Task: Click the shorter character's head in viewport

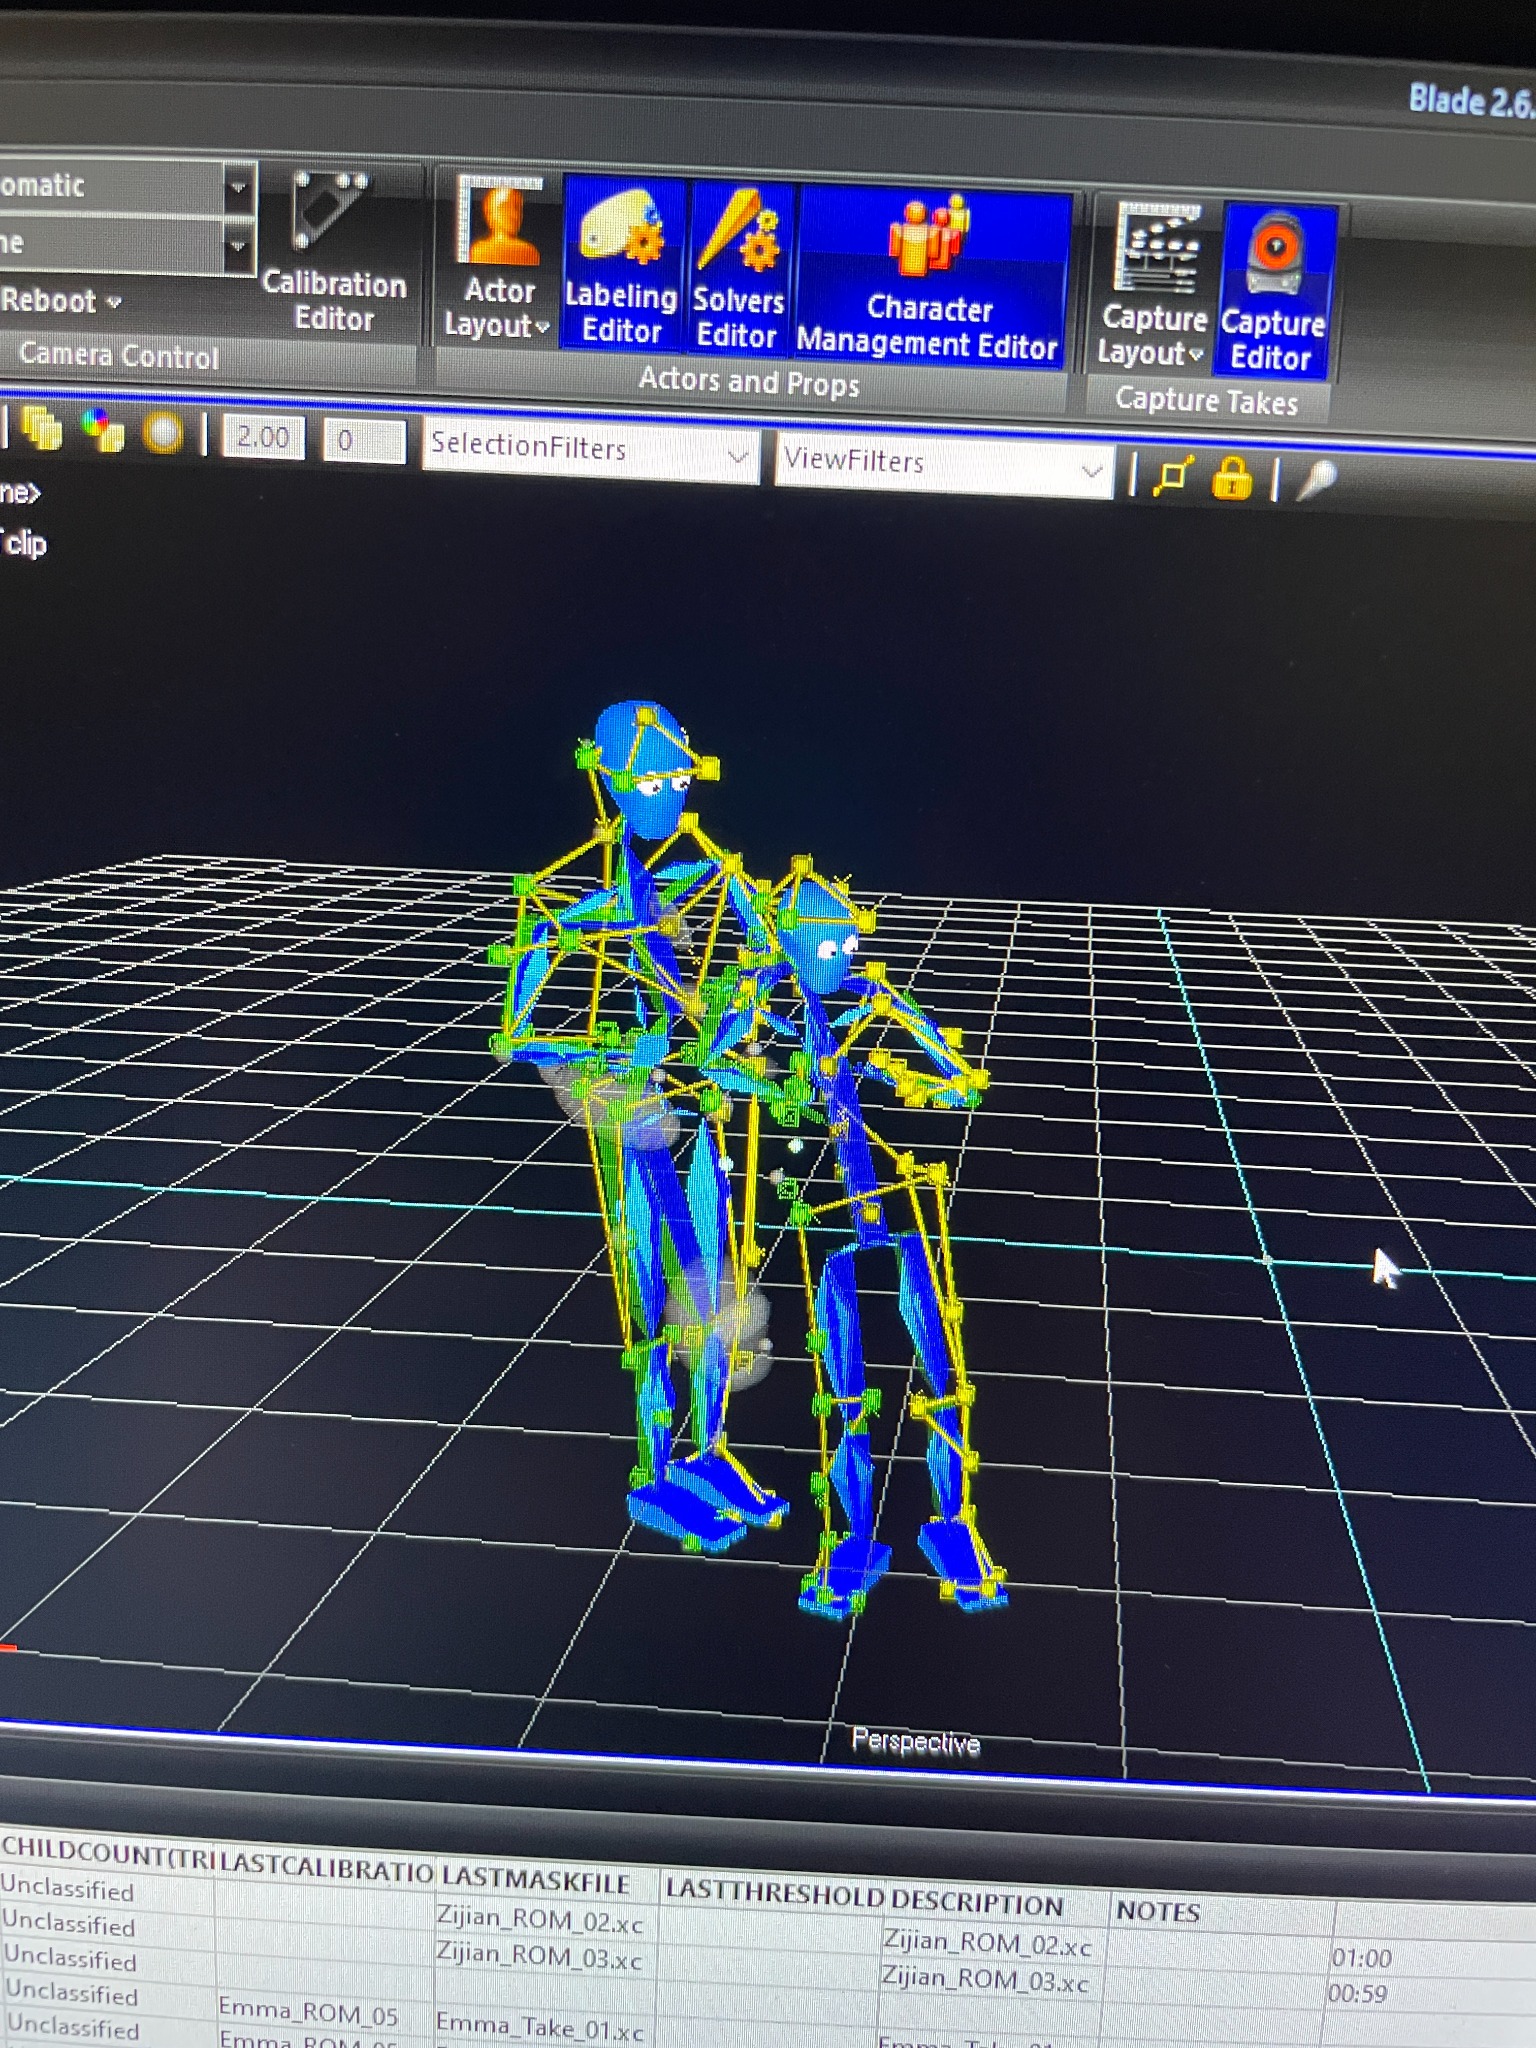Action: [x=820, y=938]
